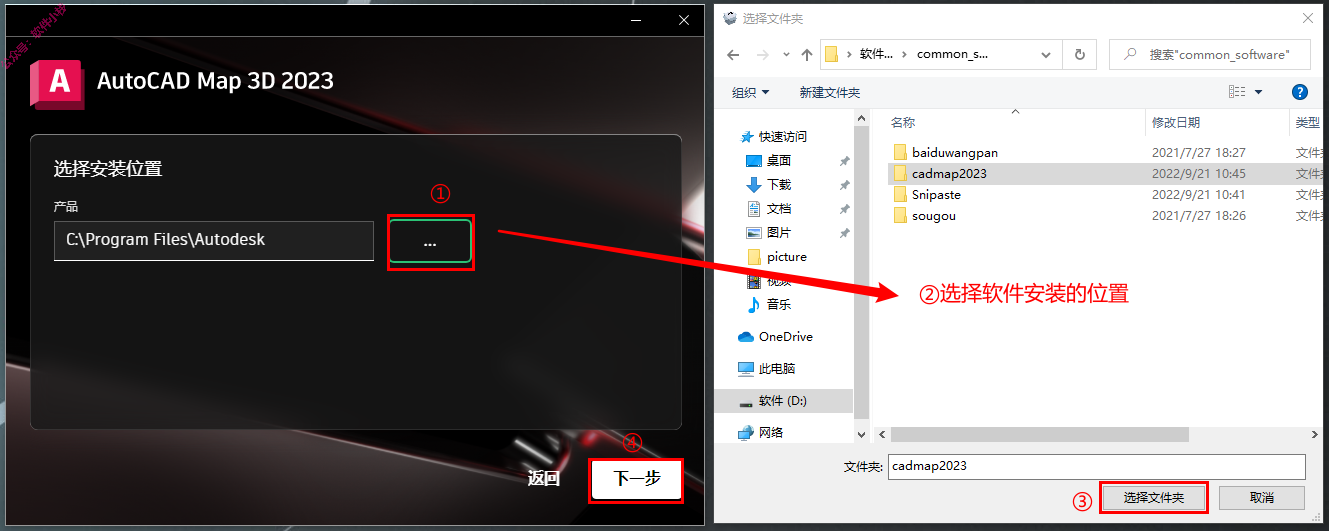
Task: Sort by the 名称 column header
Action: pos(903,122)
